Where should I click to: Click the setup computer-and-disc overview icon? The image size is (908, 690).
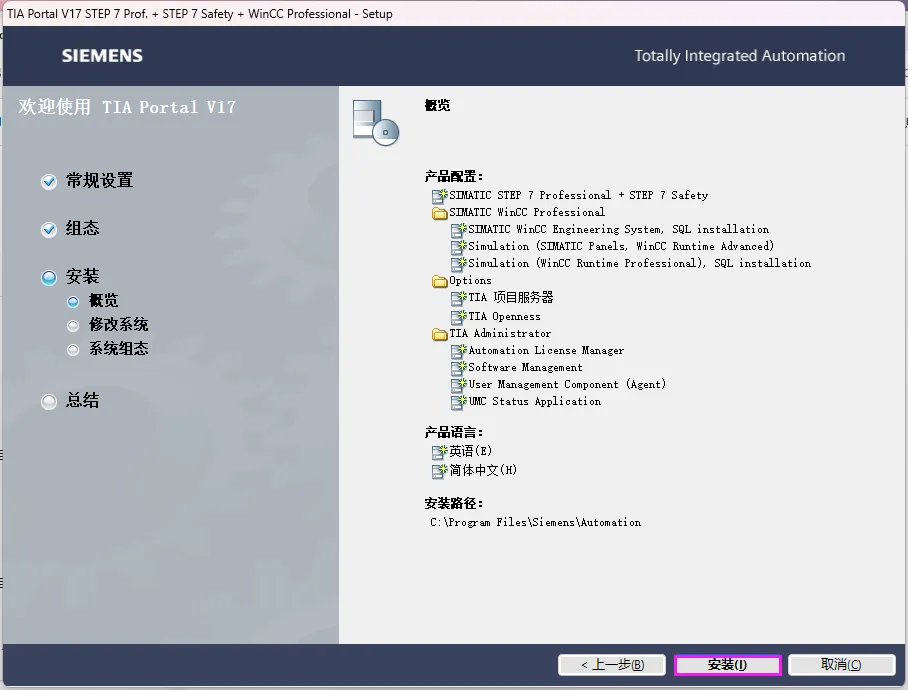pos(376,122)
